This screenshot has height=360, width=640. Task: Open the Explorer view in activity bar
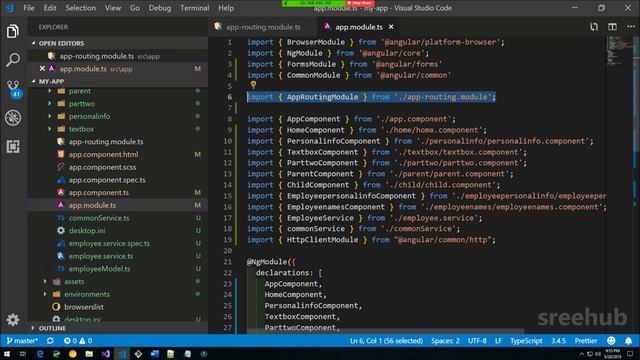coord(13,31)
